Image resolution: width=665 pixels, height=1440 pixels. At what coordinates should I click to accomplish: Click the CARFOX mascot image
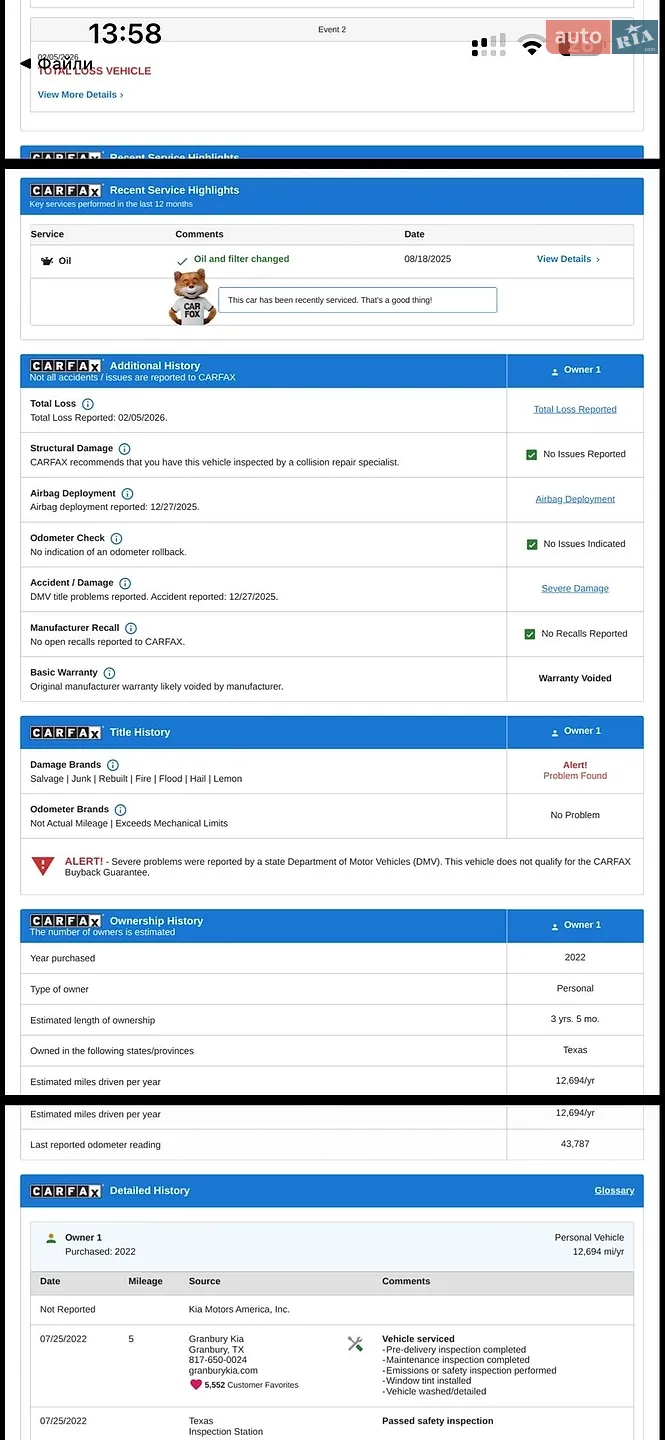pyautogui.click(x=192, y=297)
